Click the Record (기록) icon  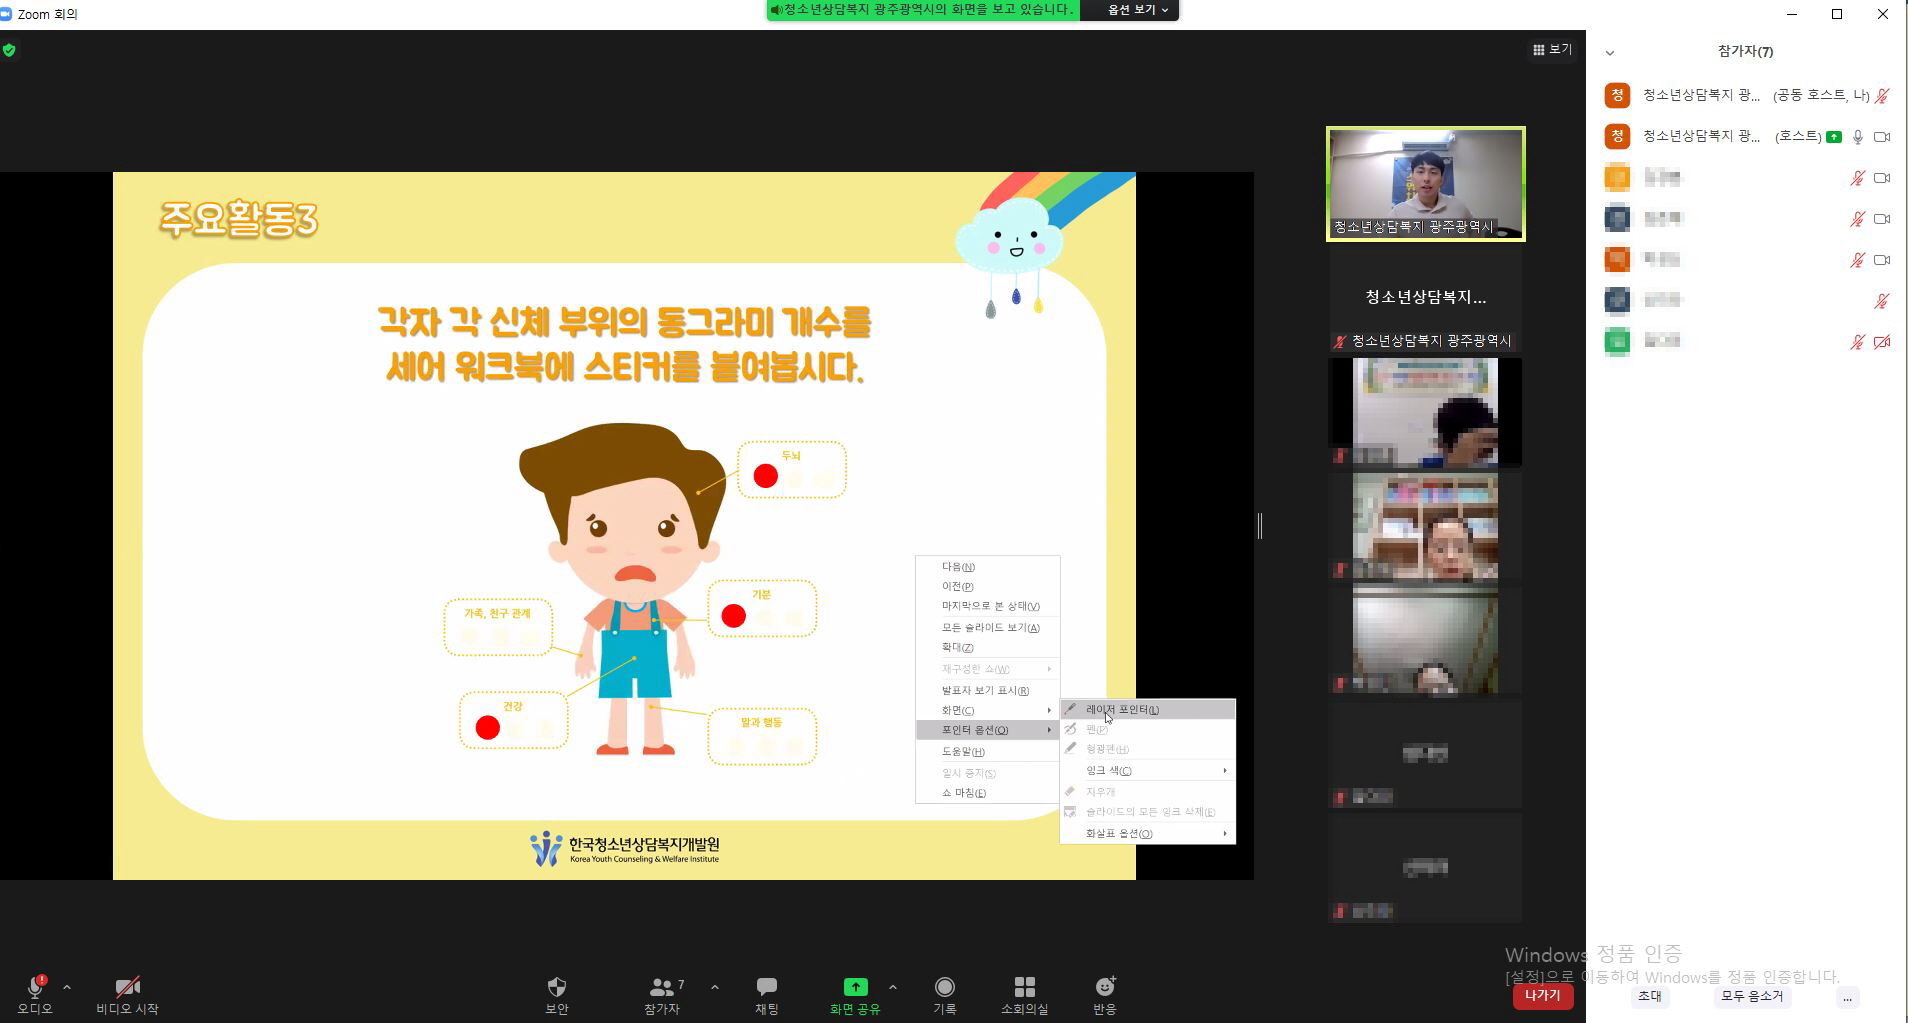(x=944, y=987)
